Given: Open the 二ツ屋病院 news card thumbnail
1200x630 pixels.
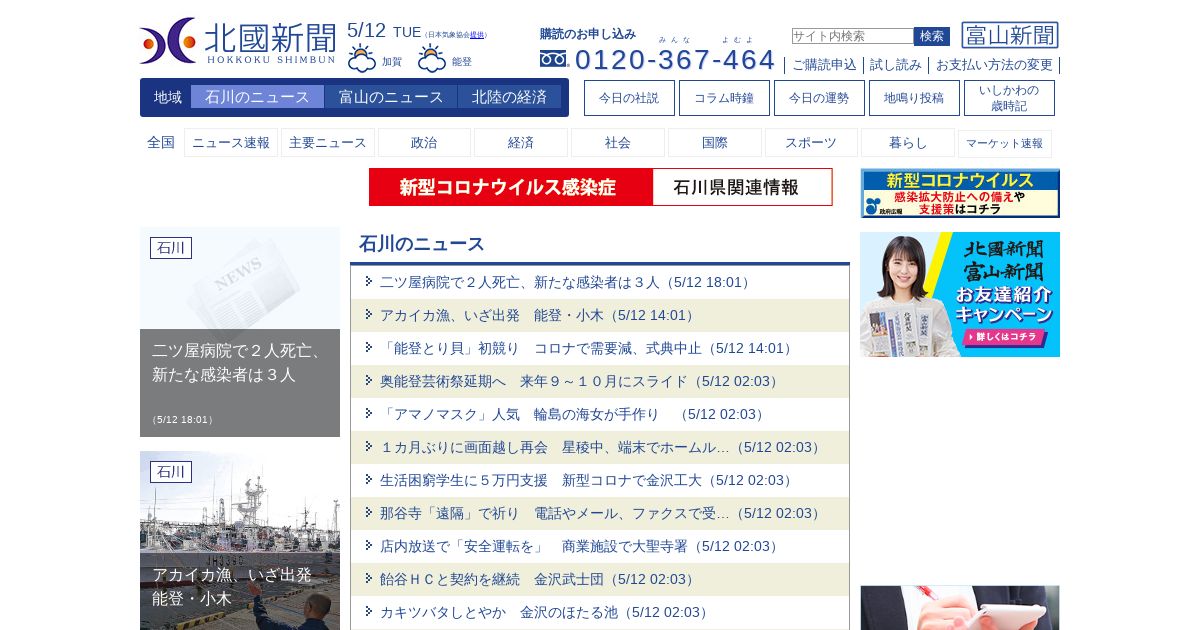Looking at the screenshot, I should tap(240, 332).
